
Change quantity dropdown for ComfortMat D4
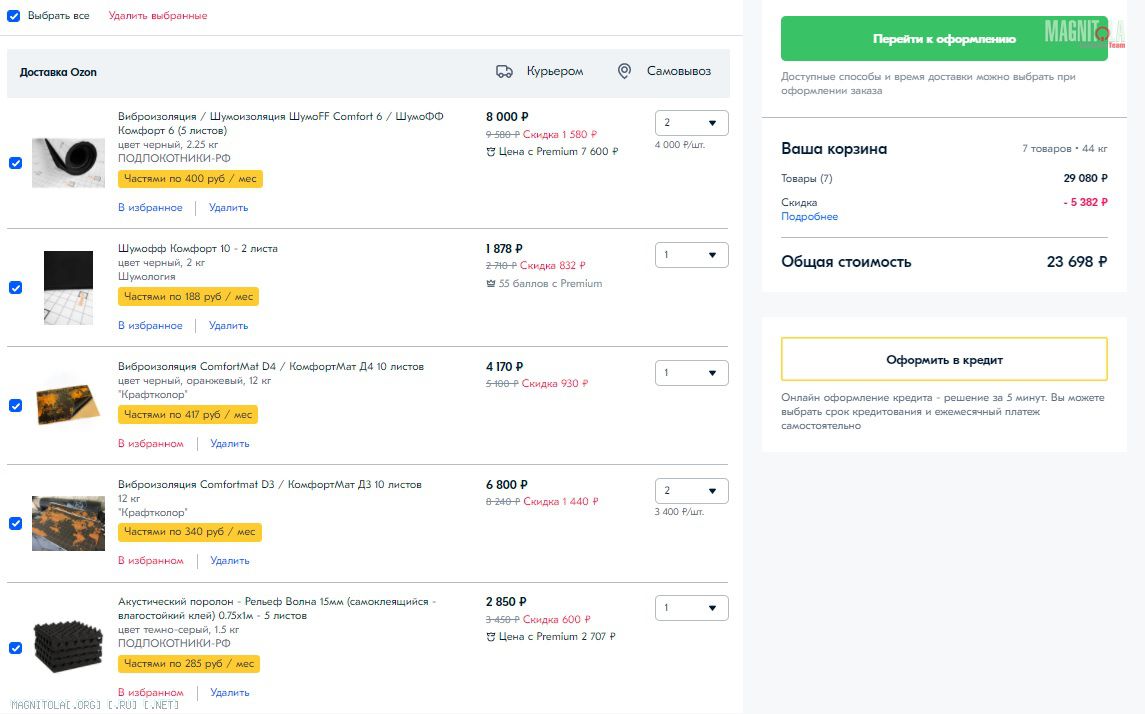coord(692,373)
